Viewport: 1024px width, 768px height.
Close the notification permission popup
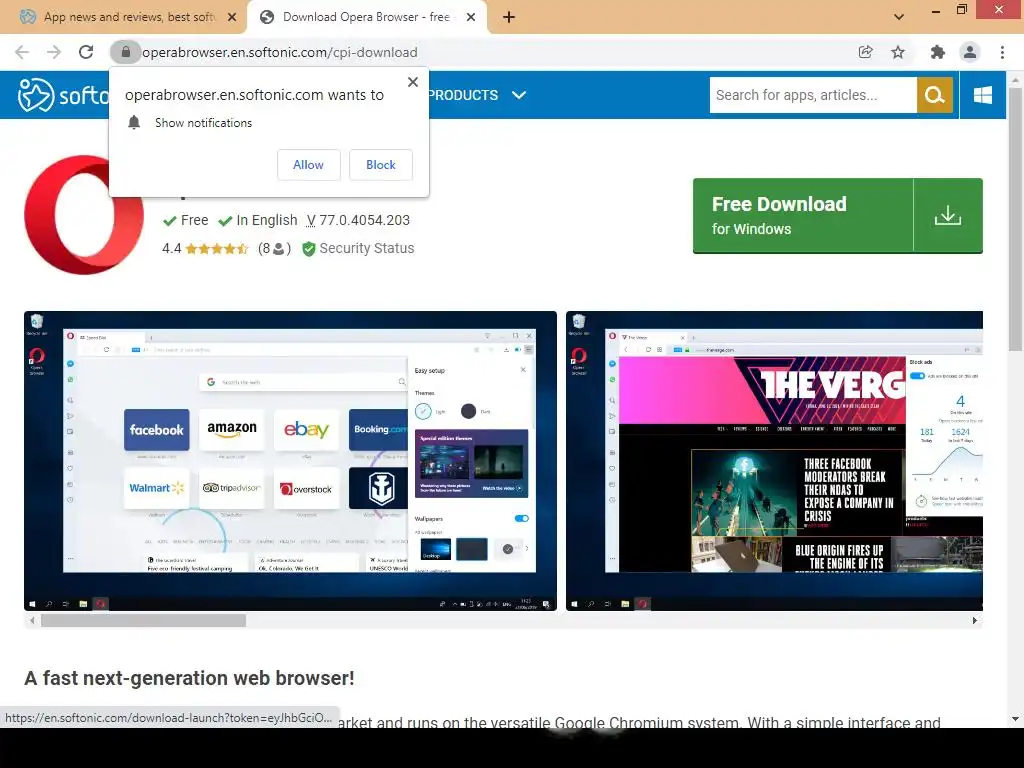point(413,82)
